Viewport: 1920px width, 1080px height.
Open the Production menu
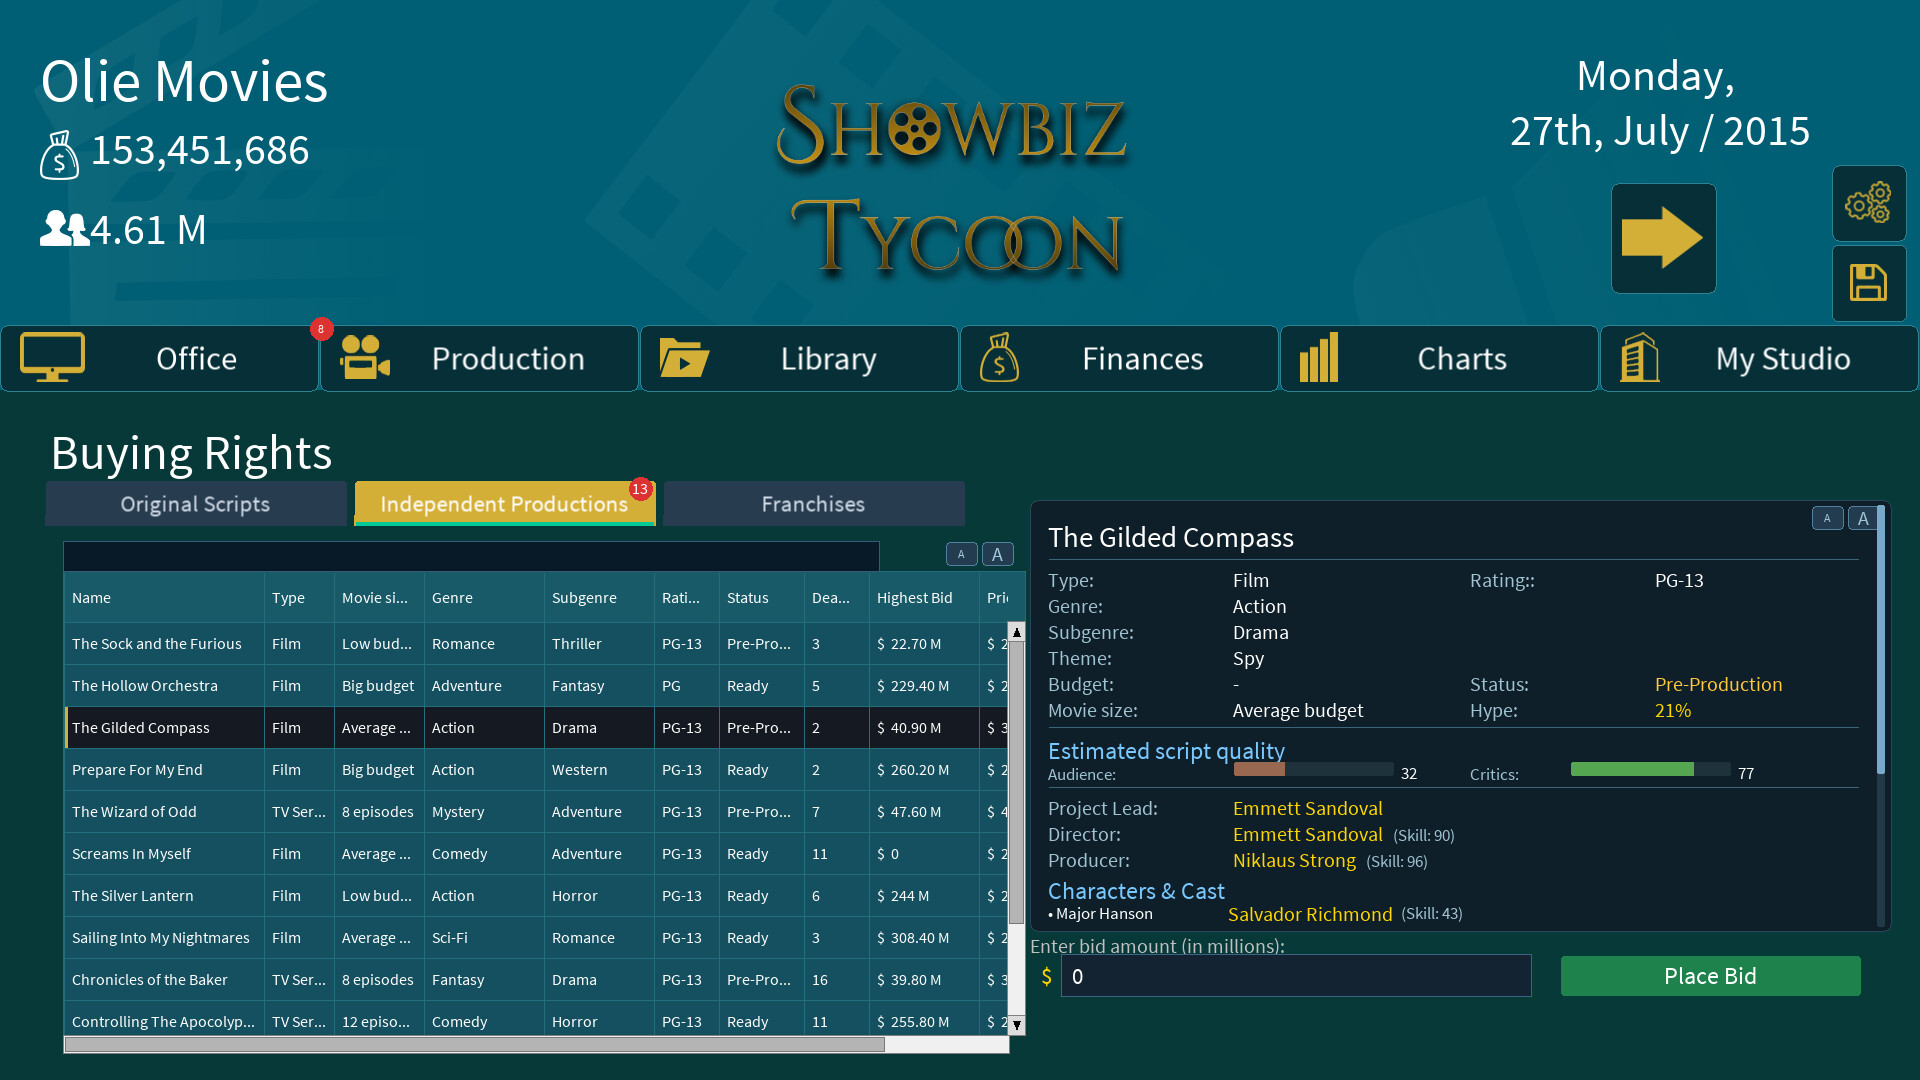pyautogui.click(x=480, y=358)
